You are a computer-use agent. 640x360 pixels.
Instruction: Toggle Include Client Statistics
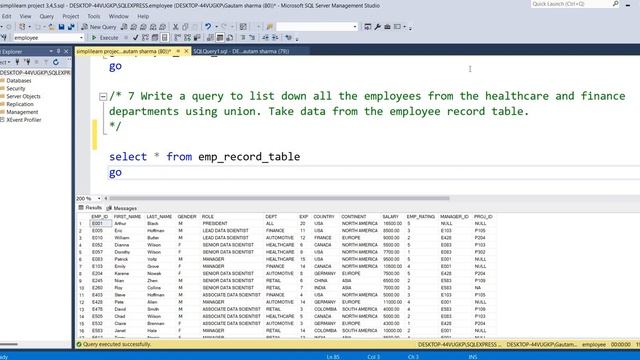(197, 38)
